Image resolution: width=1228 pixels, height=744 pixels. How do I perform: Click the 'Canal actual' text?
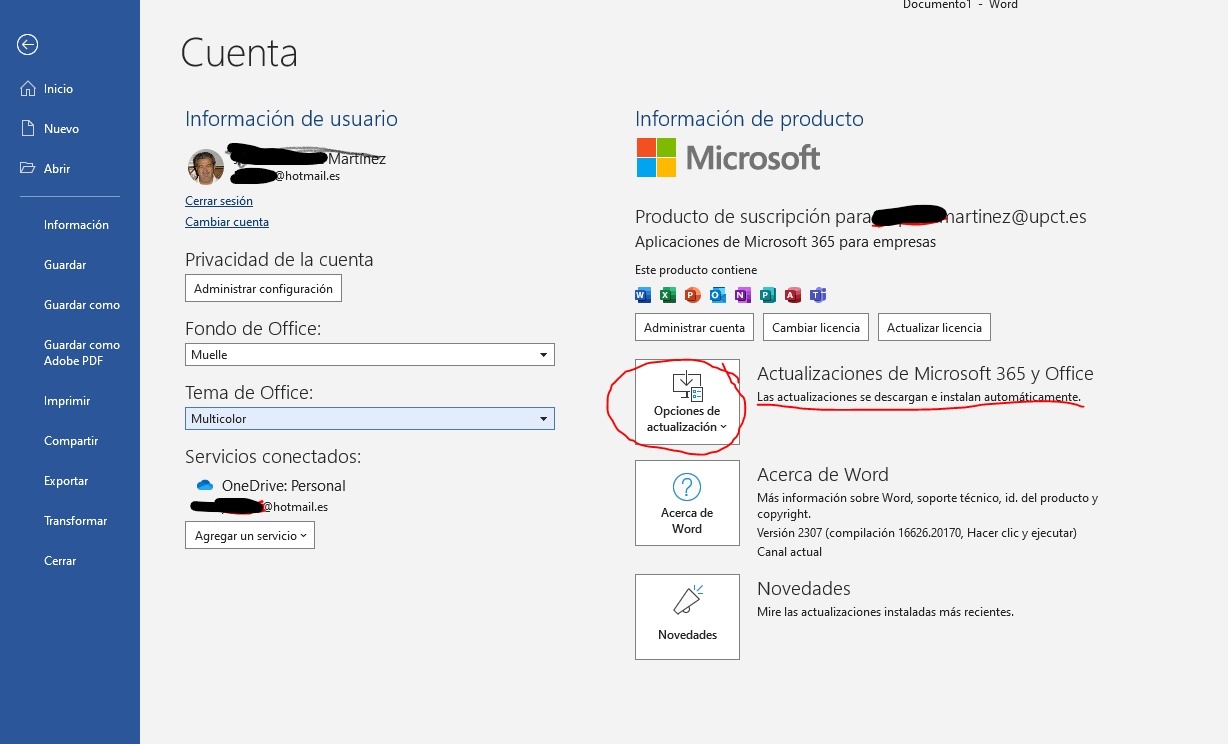789,552
